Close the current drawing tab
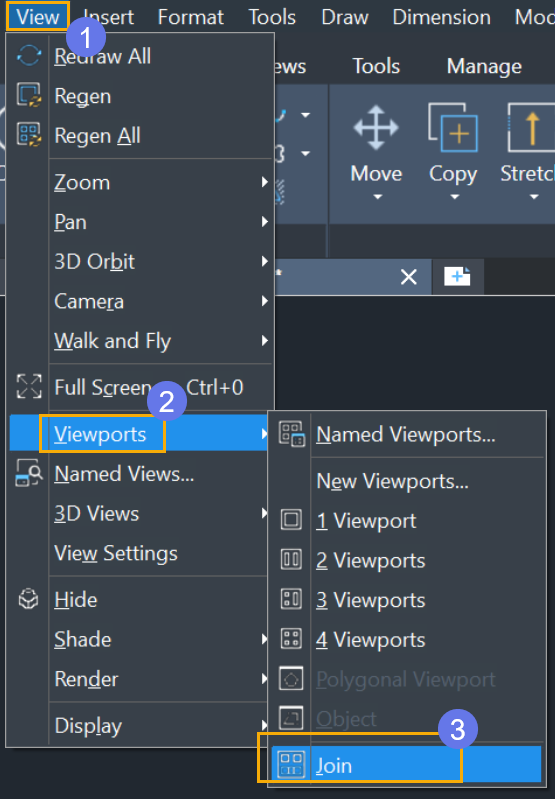555x799 pixels. click(x=409, y=277)
